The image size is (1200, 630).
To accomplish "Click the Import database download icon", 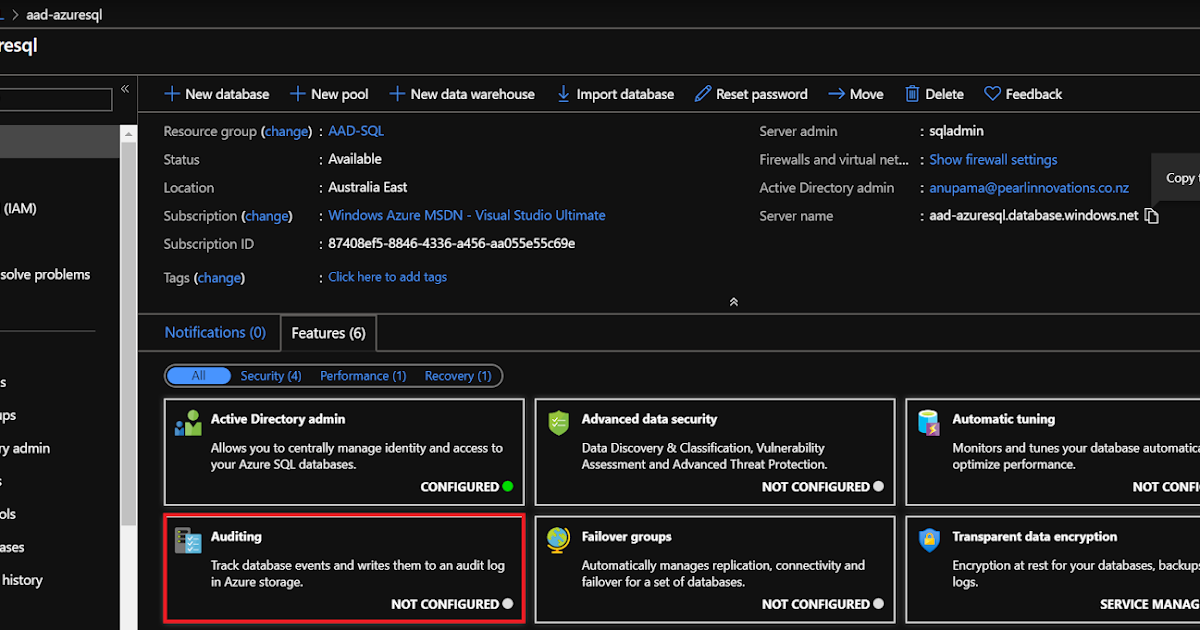I will coord(563,94).
